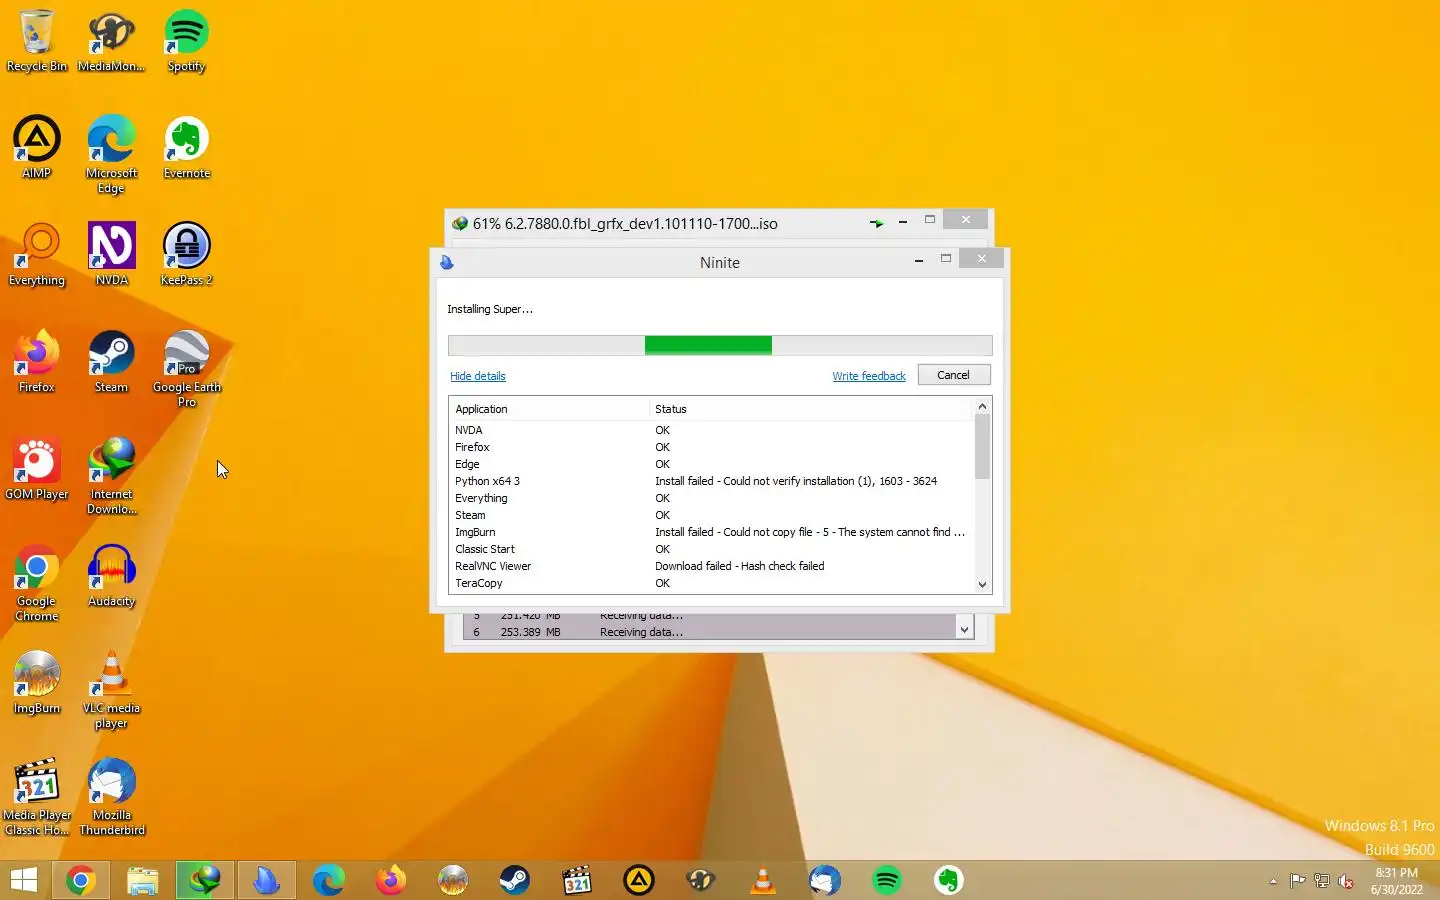Click the Windows Start button
Image resolution: width=1440 pixels, height=900 pixels.
24,880
